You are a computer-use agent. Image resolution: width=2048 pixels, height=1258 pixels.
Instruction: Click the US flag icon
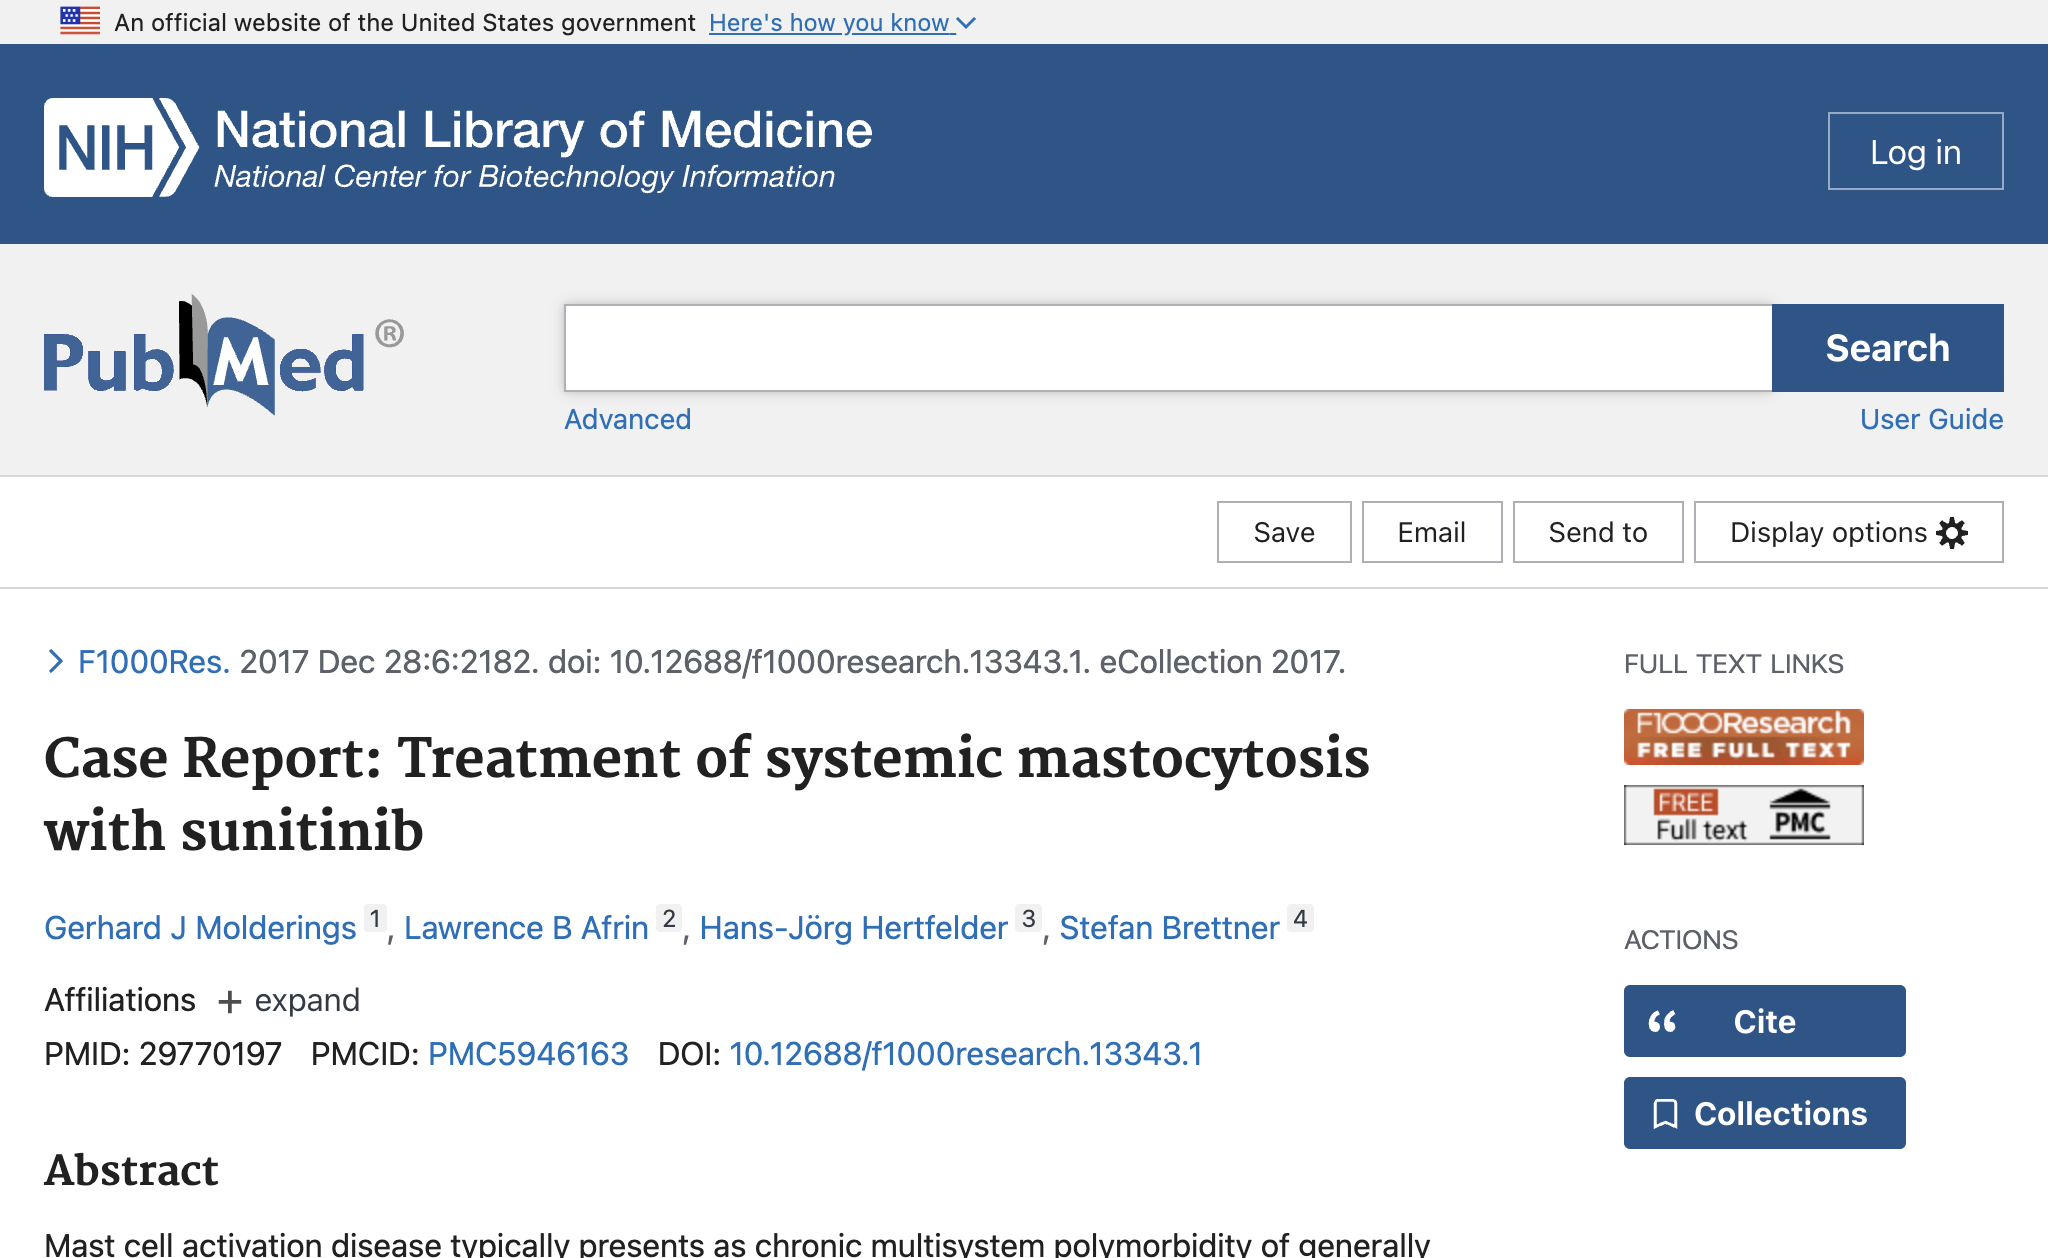pyautogui.click(x=80, y=21)
